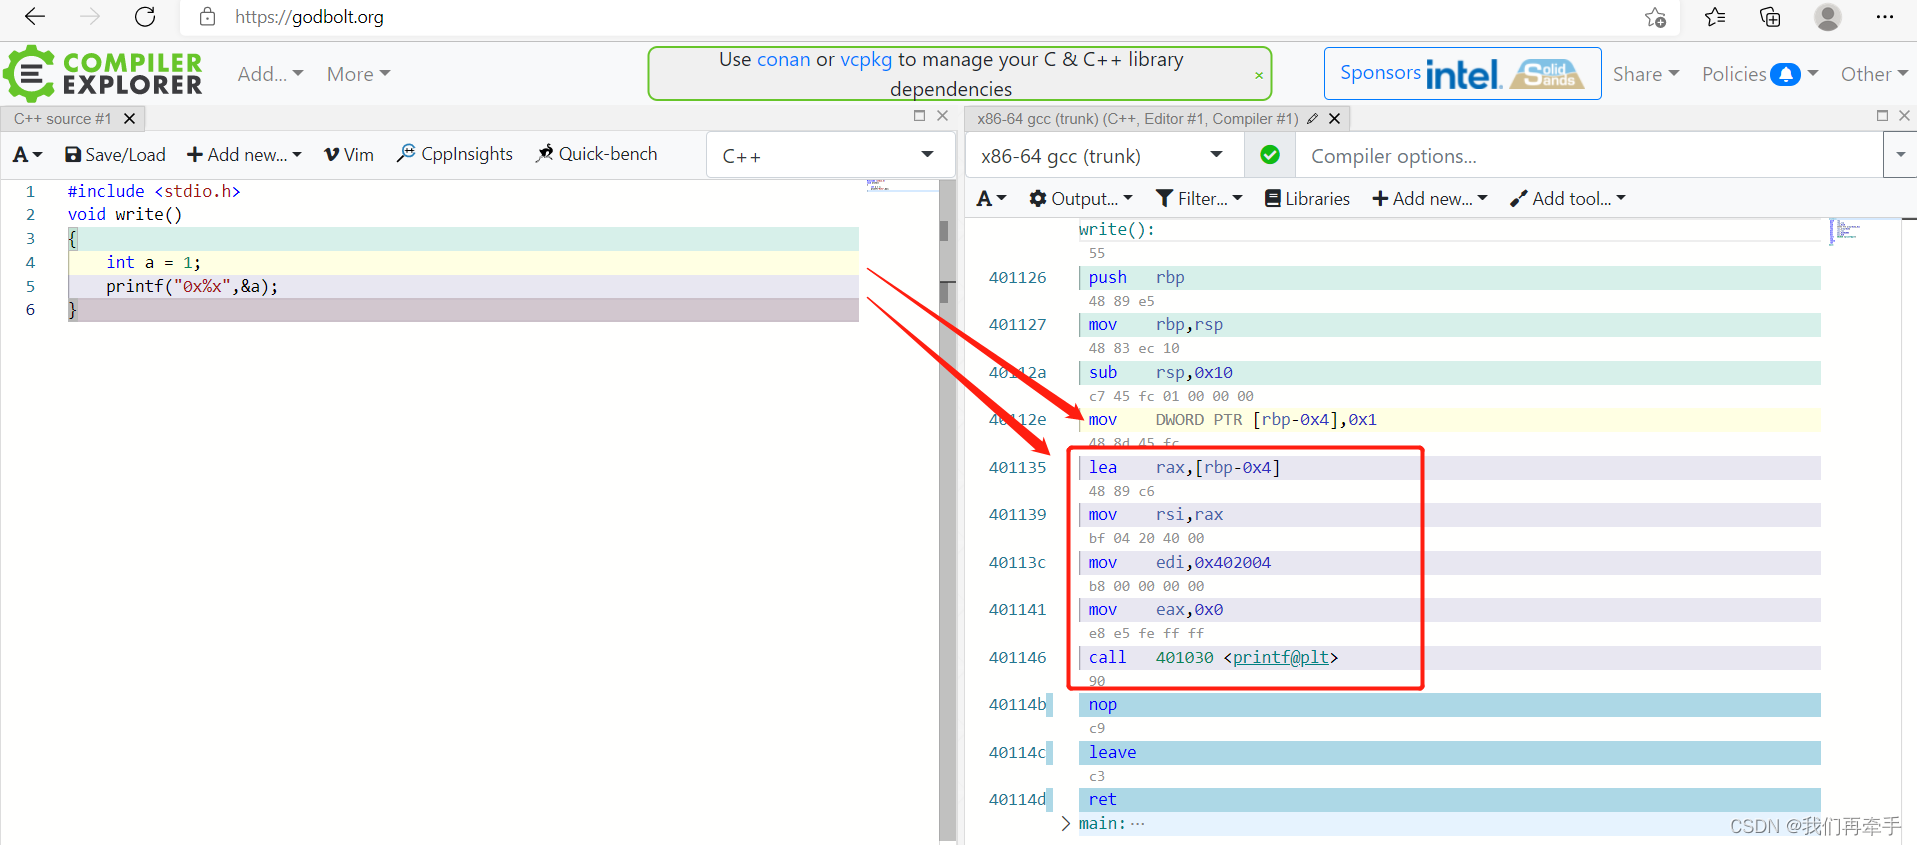Maximize the source editor pane
This screenshot has width=1917, height=845.
[919, 116]
